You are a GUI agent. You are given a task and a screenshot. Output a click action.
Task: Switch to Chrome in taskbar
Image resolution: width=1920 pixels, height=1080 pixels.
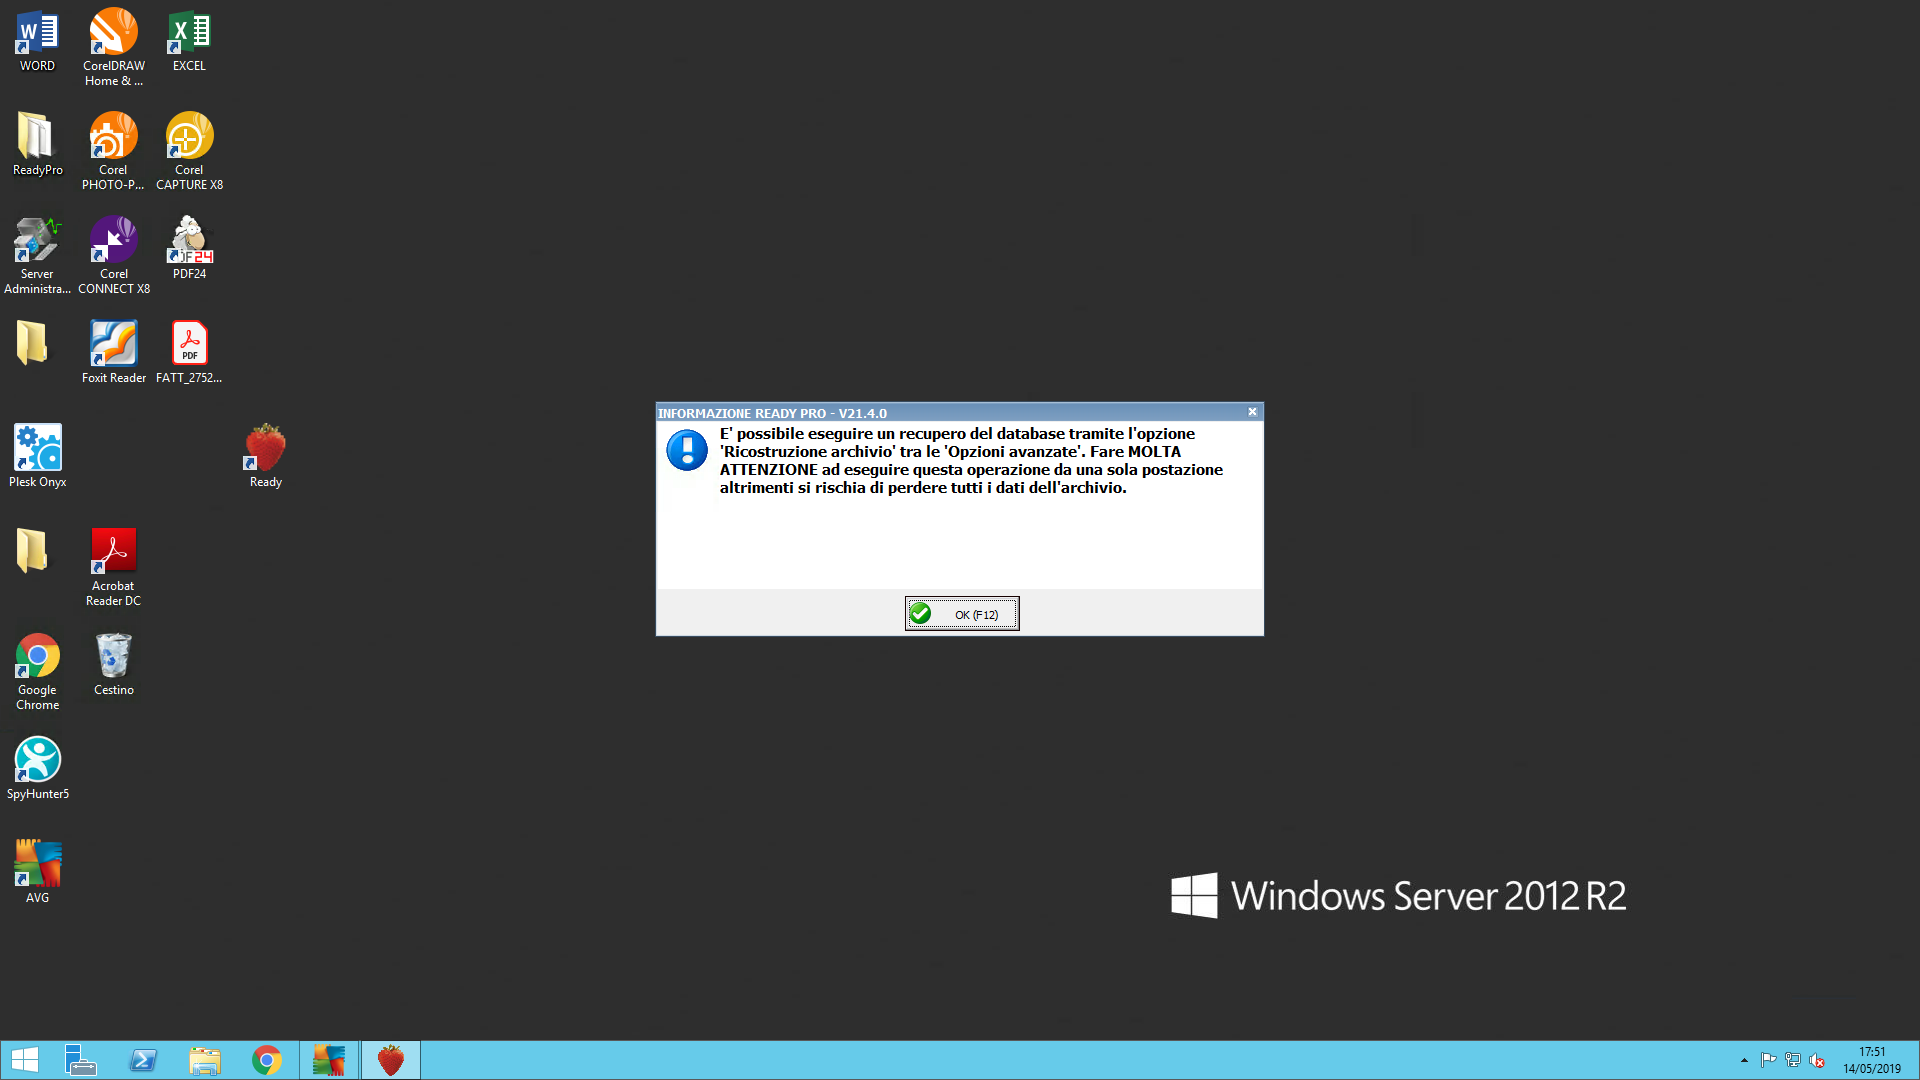(267, 1060)
